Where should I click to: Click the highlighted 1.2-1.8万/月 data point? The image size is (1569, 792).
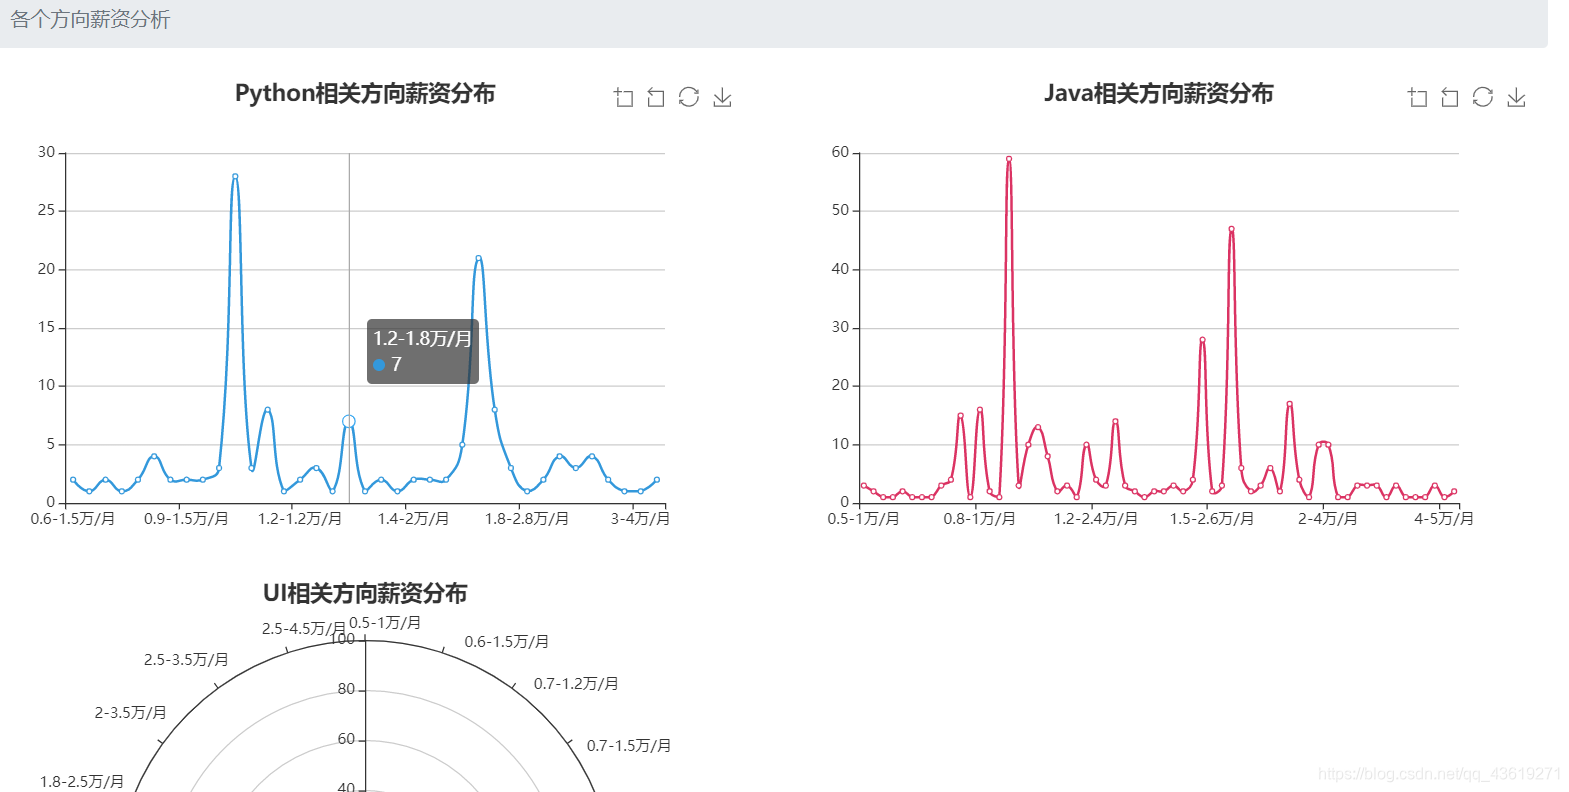click(349, 422)
